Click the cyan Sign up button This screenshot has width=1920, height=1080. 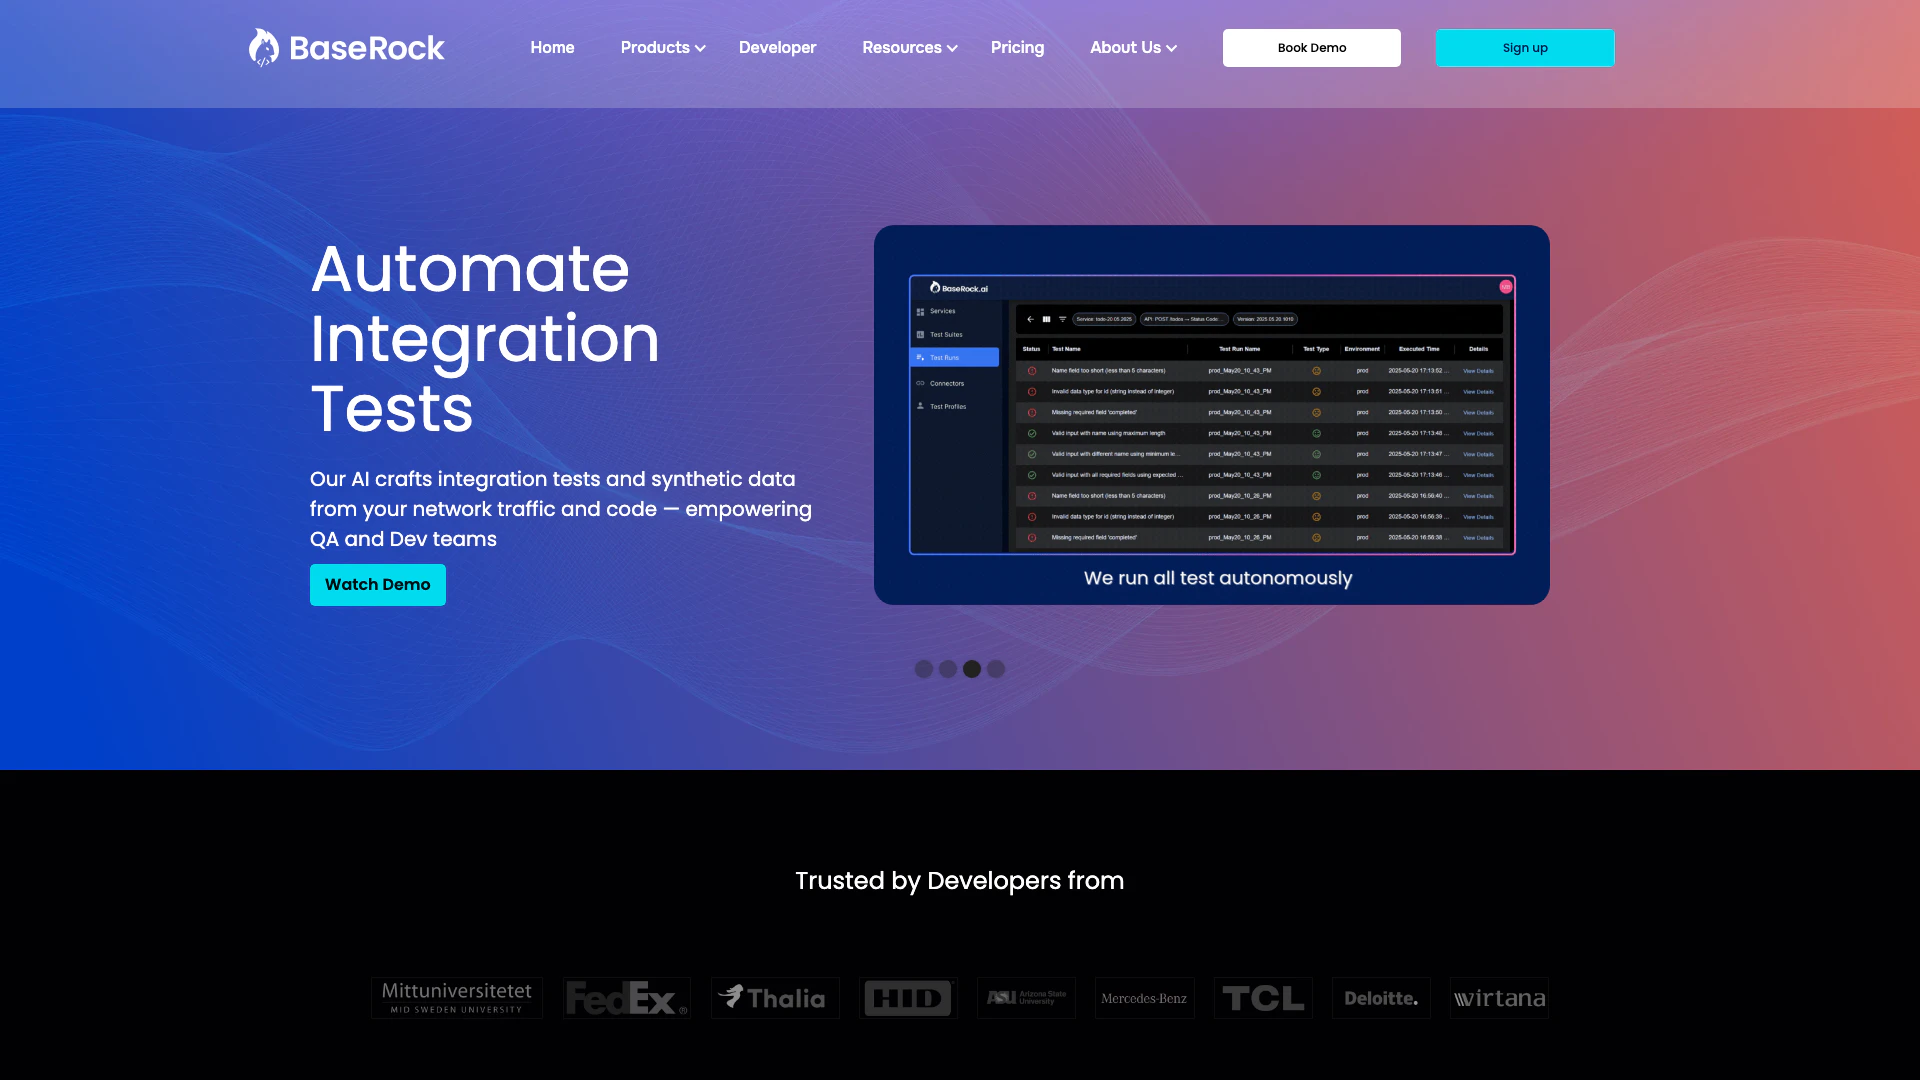click(x=1524, y=48)
